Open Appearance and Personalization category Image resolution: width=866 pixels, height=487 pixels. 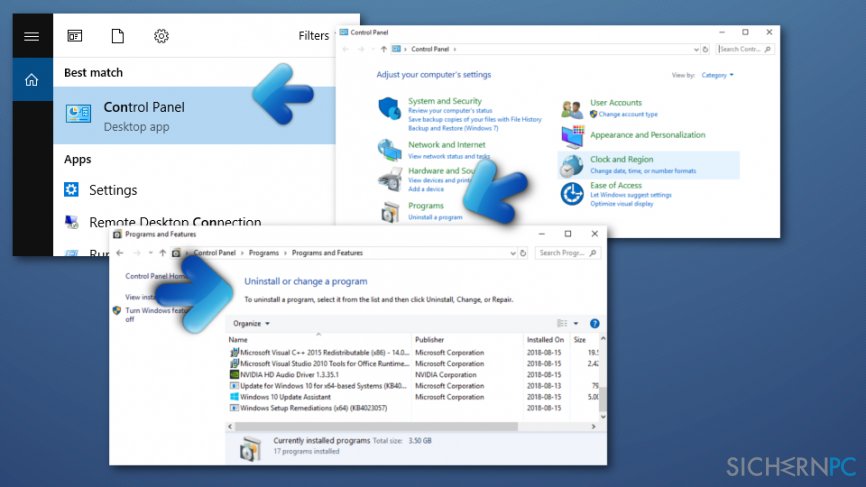(x=647, y=135)
